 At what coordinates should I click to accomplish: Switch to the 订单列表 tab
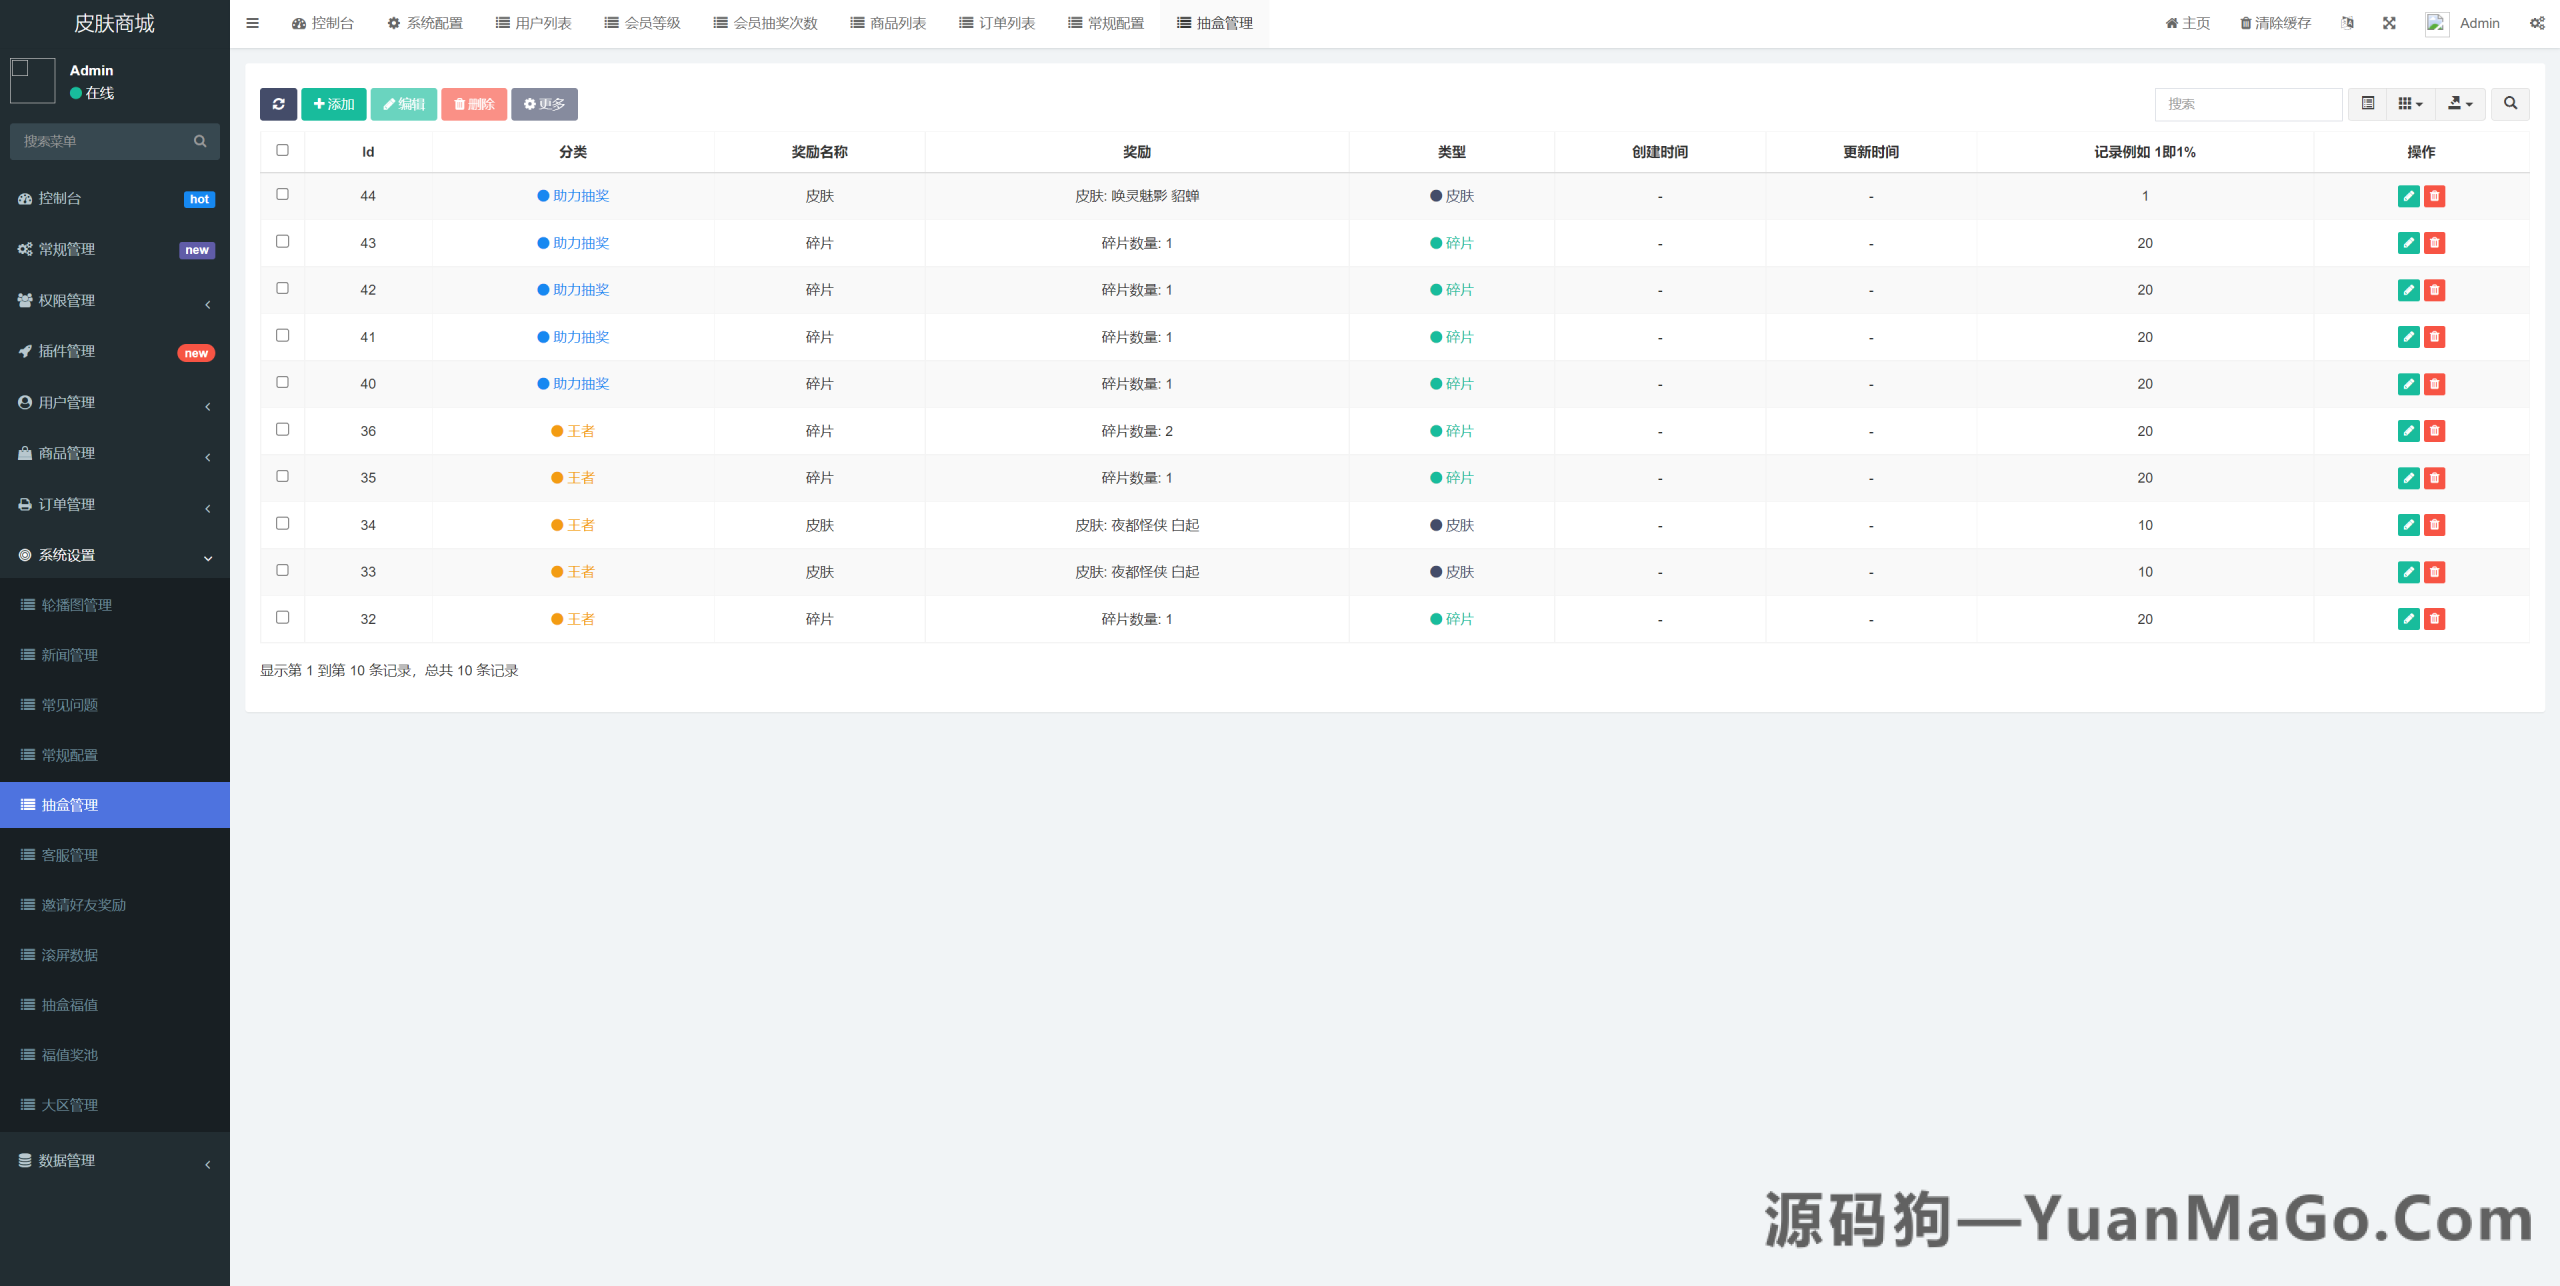(x=997, y=22)
